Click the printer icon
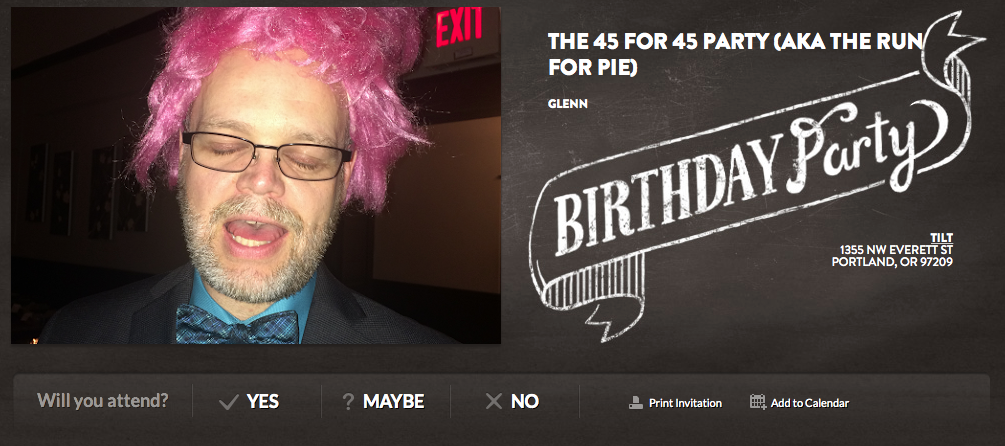 coord(636,403)
